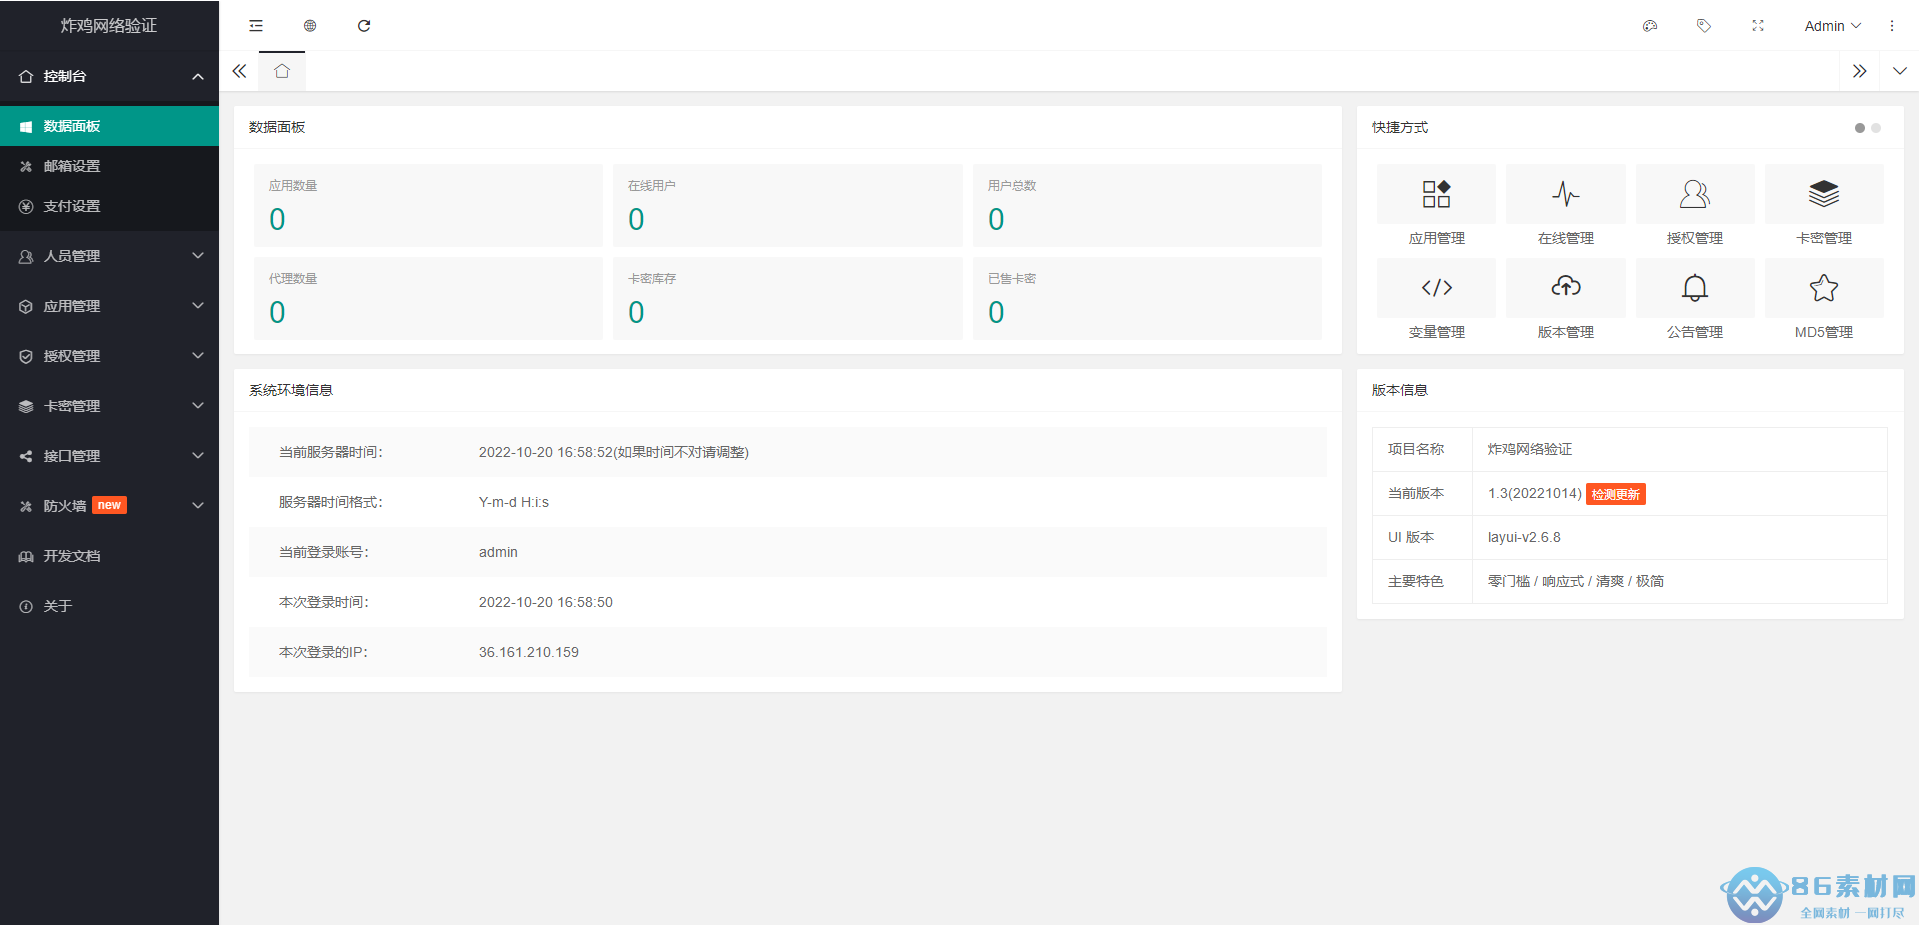Open 开发文档 link in sidebar

[72, 556]
